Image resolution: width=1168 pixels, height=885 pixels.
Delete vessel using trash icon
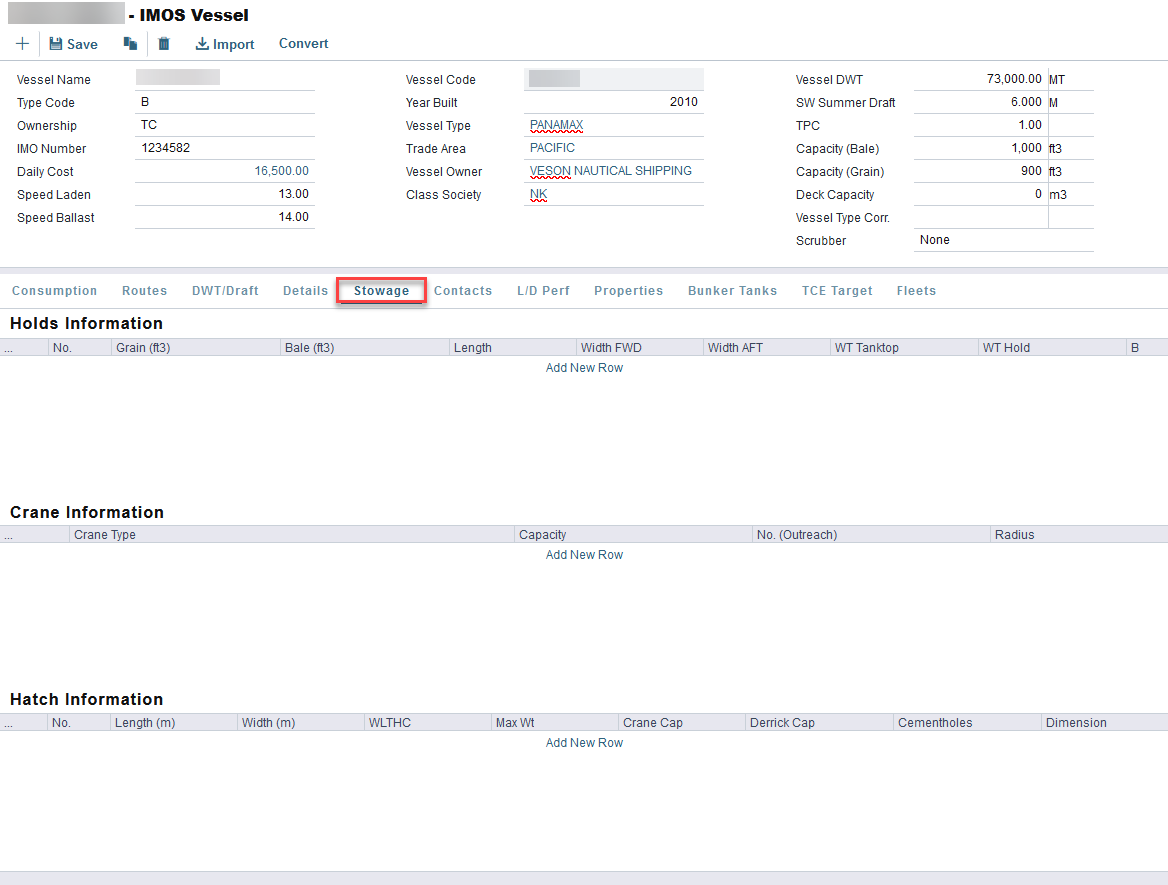[x=164, y=44]
